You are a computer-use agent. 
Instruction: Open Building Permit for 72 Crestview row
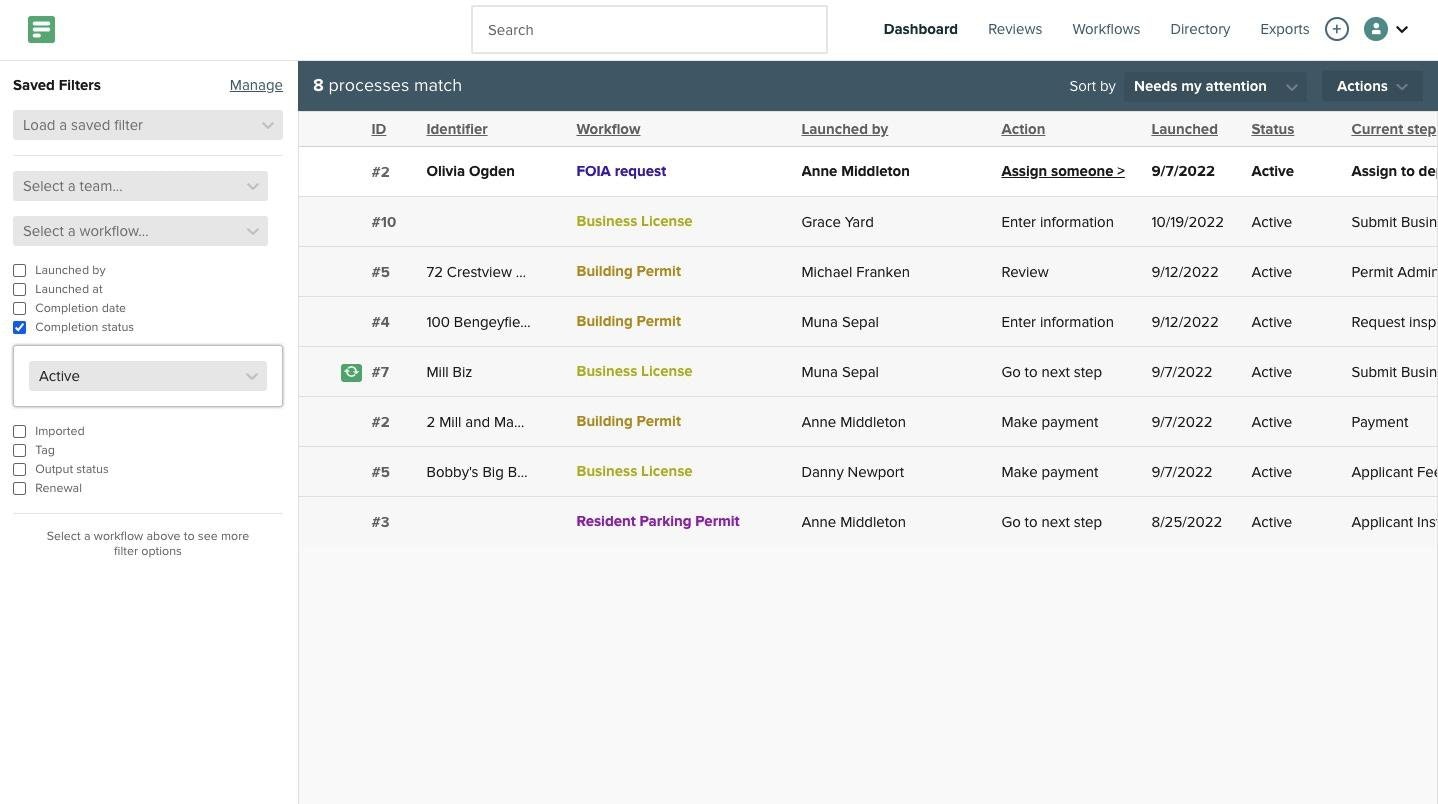pyautogui.click(x=628, y=271)
